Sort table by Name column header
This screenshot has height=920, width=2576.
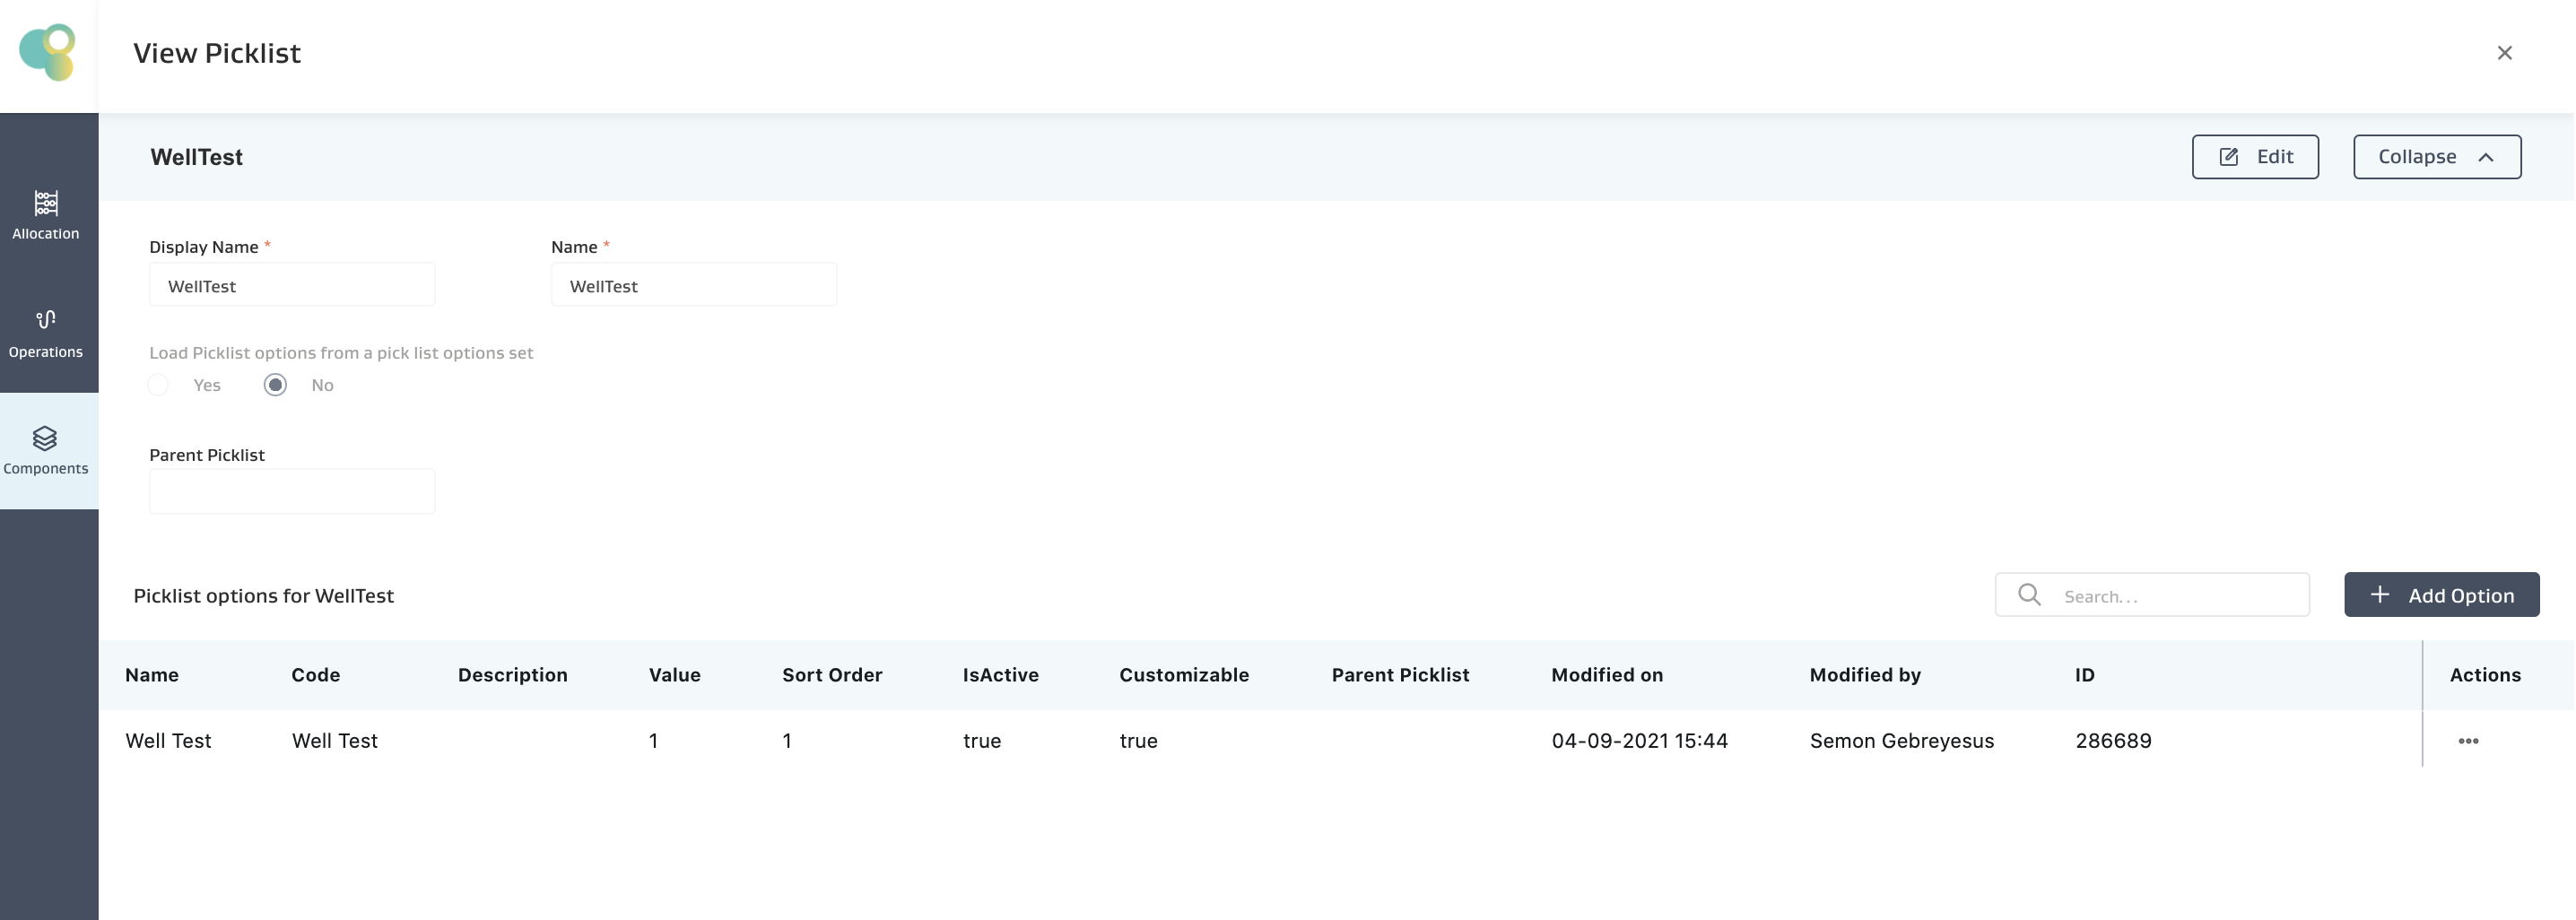point(152,675)
